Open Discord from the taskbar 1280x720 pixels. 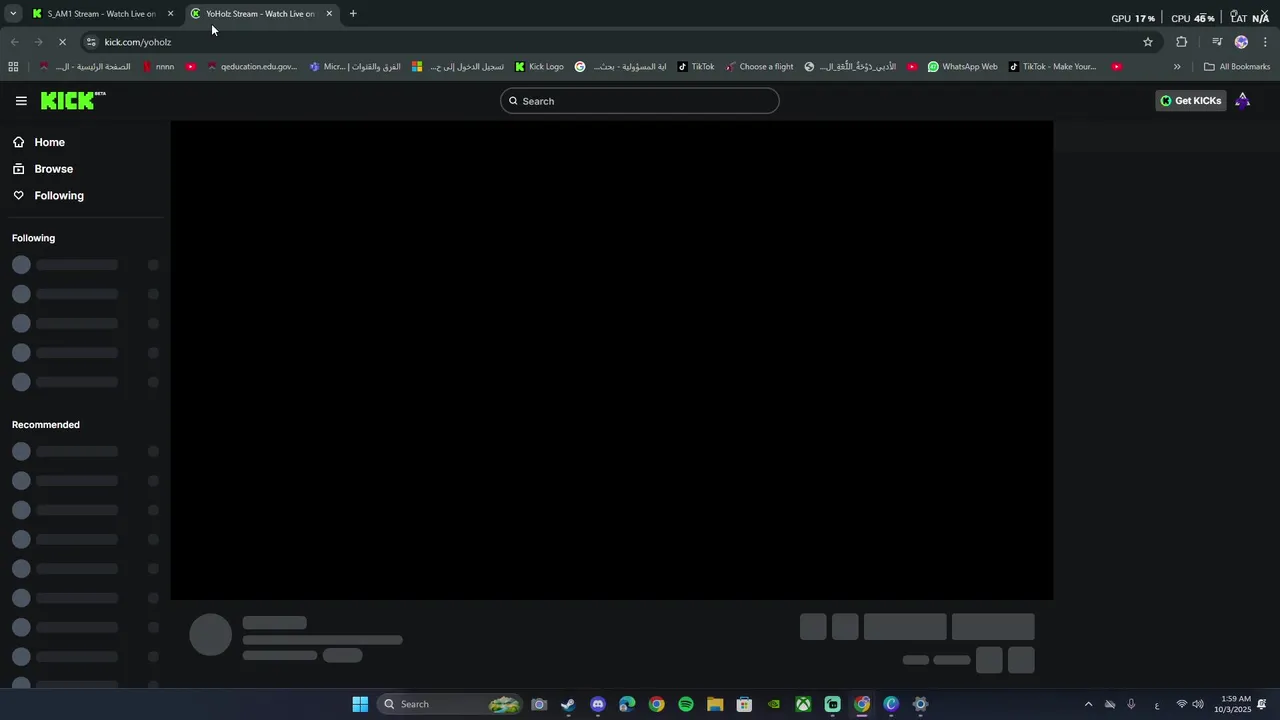598,704
